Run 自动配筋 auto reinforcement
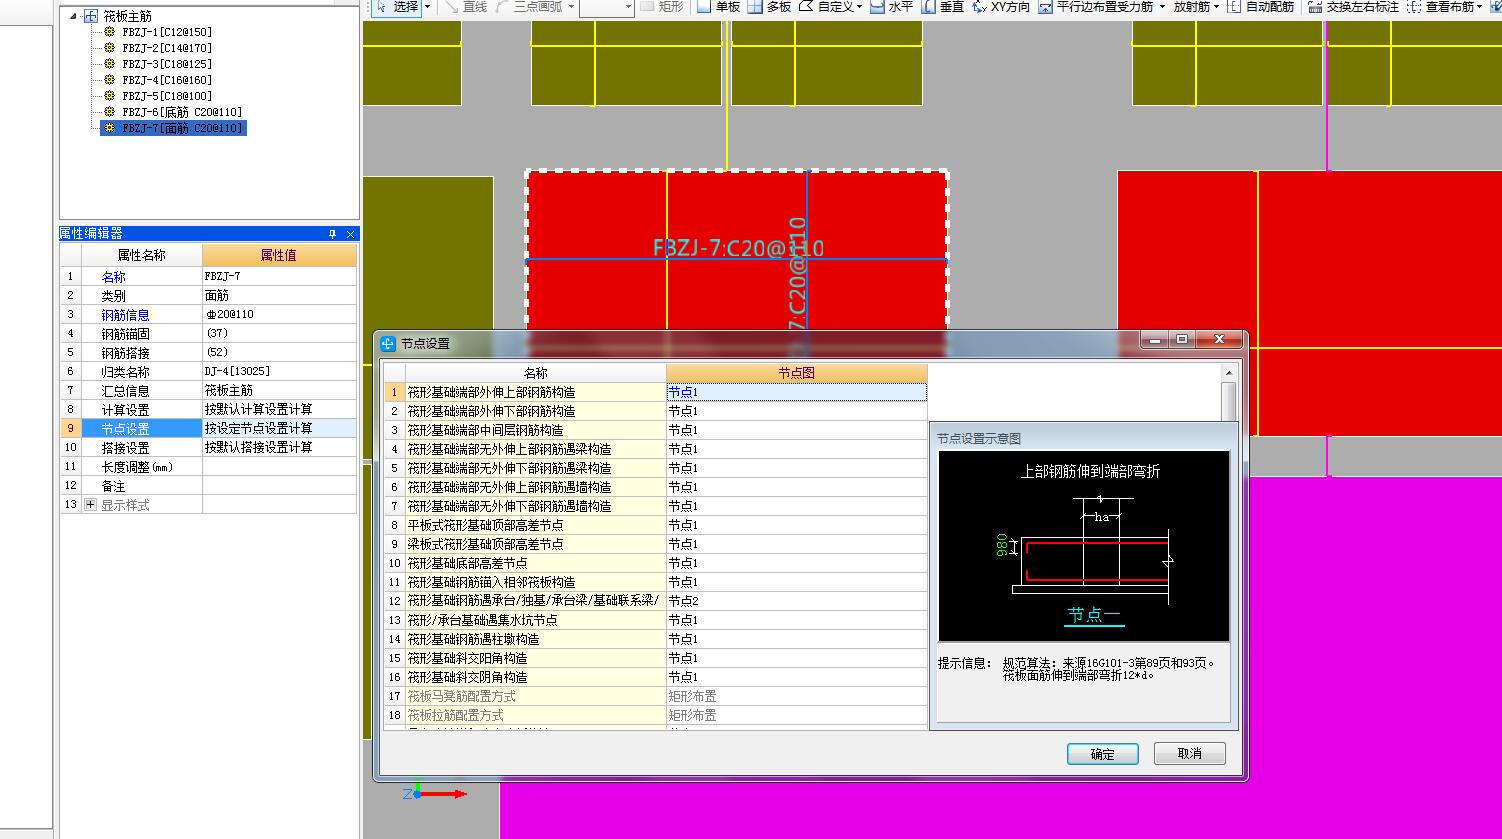The height and width of the screenshot is (839, 1502). (x=1260, y=7)
